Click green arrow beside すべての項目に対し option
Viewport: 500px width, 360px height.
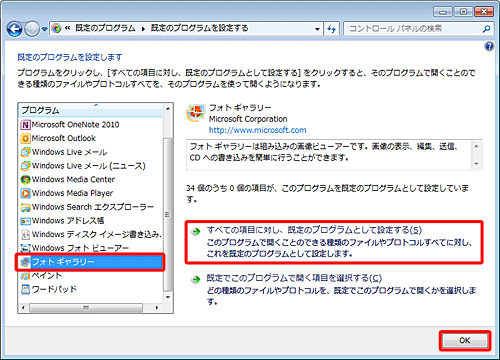click(196, 231)
